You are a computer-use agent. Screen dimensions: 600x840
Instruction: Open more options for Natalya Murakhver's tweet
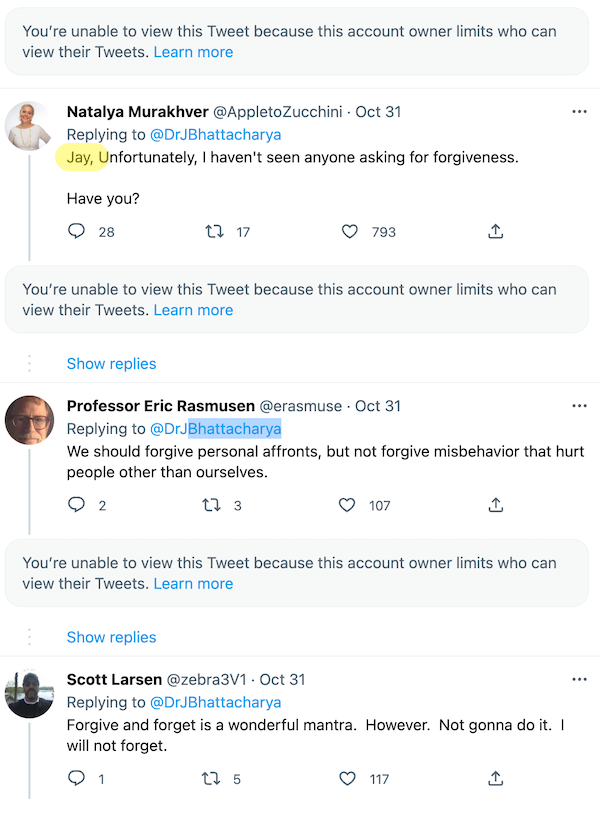pos(579,112)
